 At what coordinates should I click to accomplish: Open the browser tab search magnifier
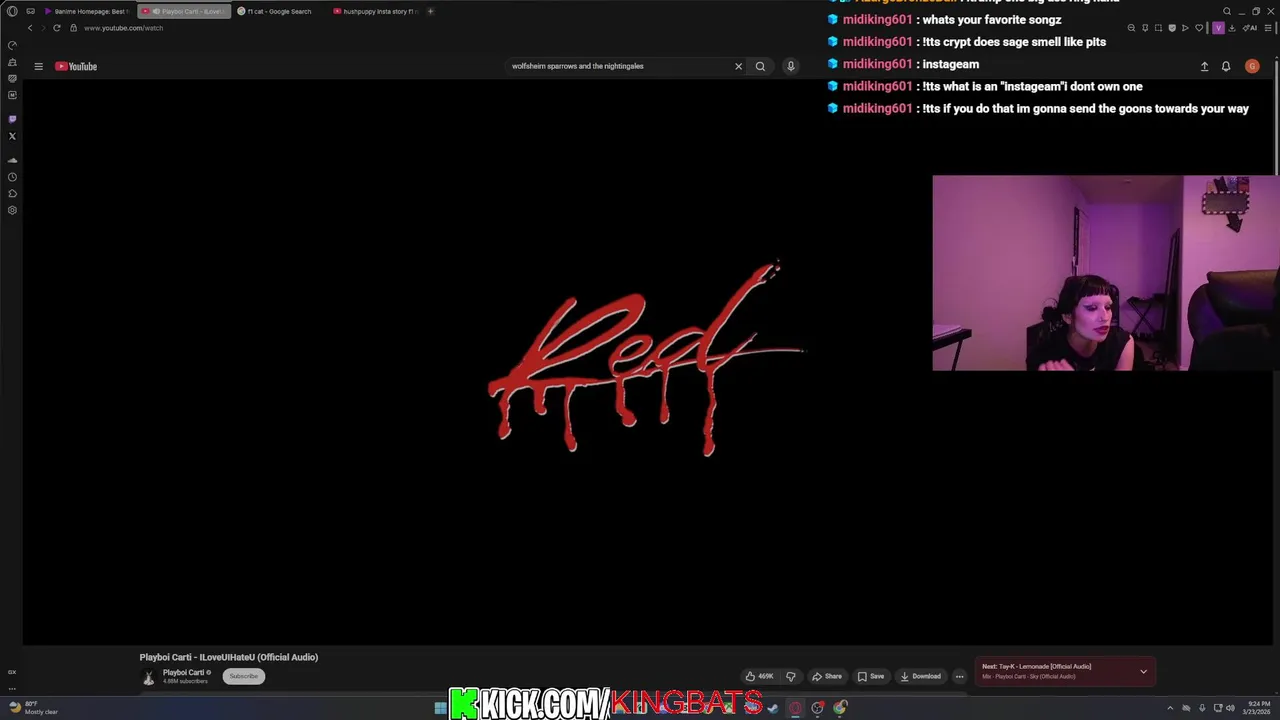click(x=1227, y=11)
